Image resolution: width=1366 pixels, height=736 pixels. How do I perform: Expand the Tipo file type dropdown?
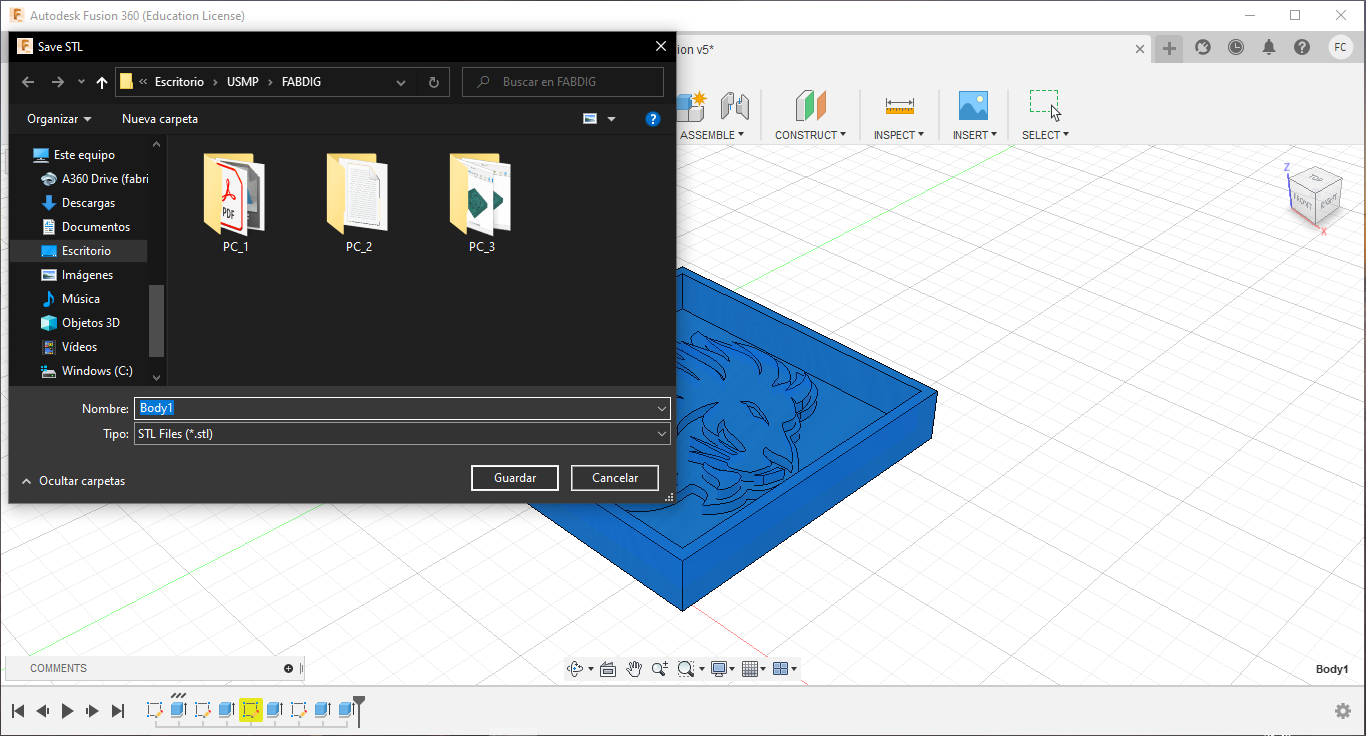tap(662, 434)
